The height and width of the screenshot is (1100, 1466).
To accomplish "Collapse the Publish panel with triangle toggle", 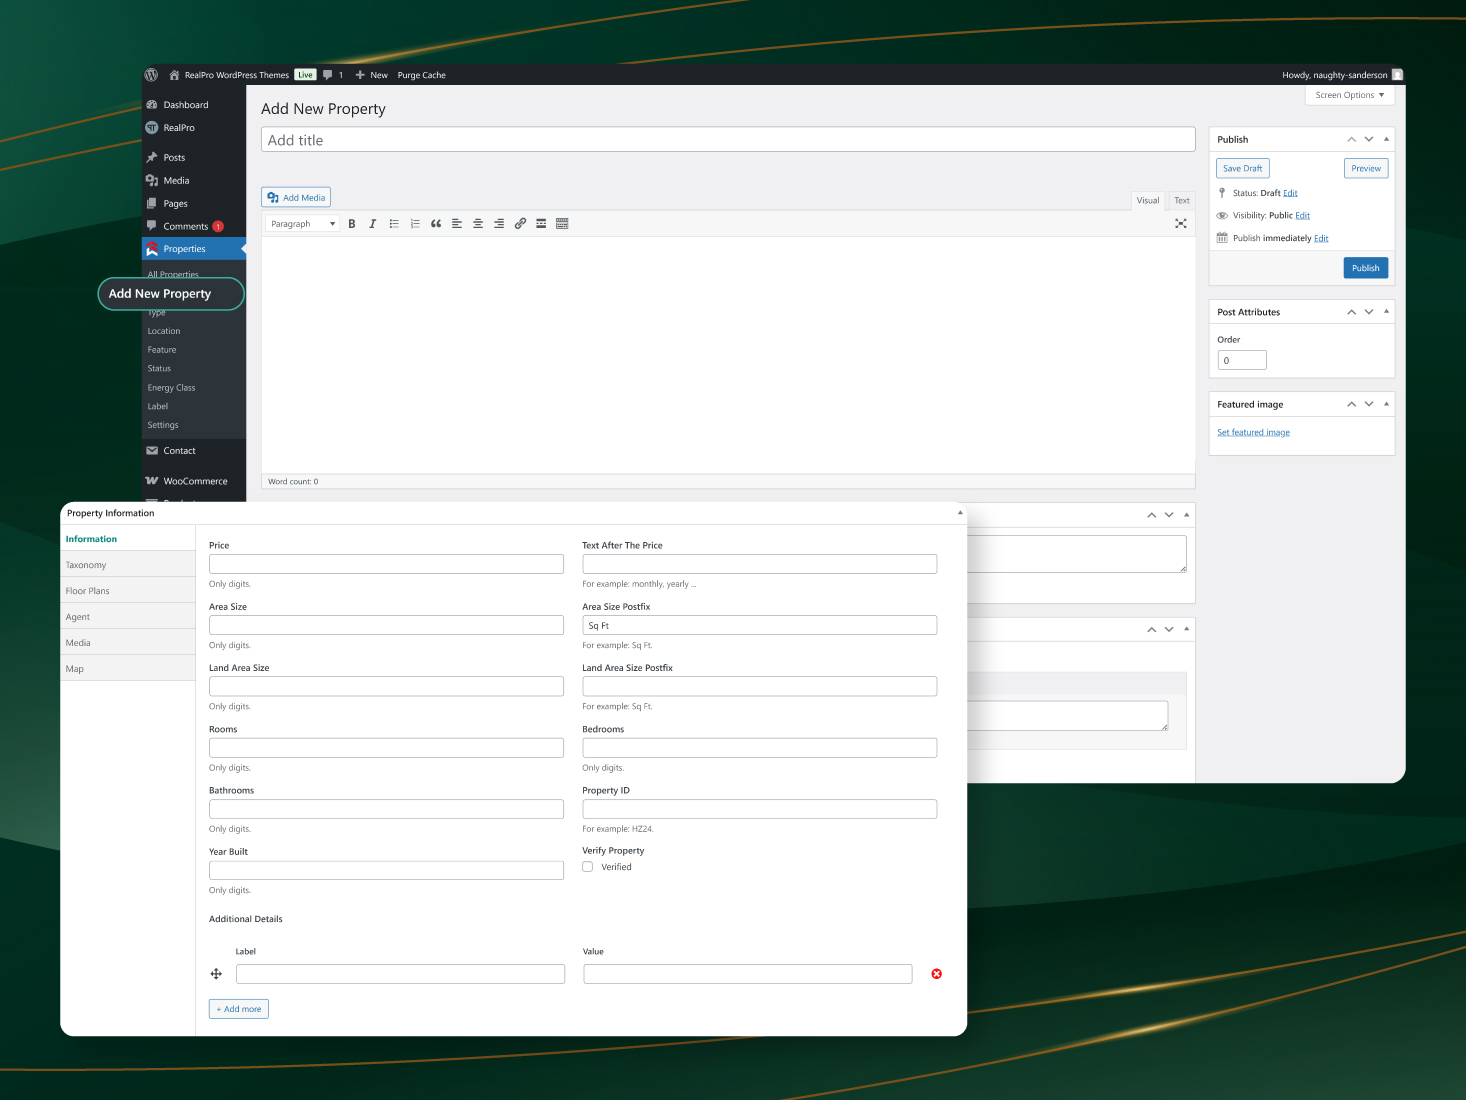I will coord(1386,139).
